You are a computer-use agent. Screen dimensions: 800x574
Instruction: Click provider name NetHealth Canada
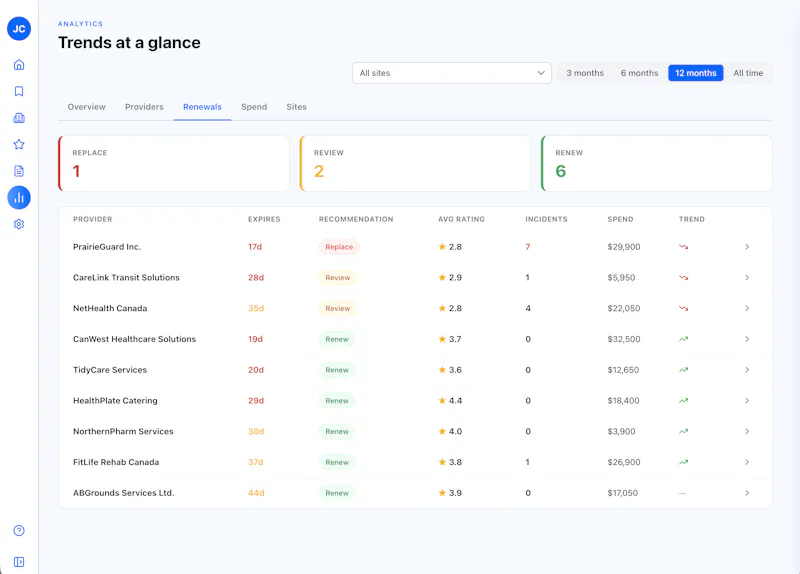pos(110,308)
